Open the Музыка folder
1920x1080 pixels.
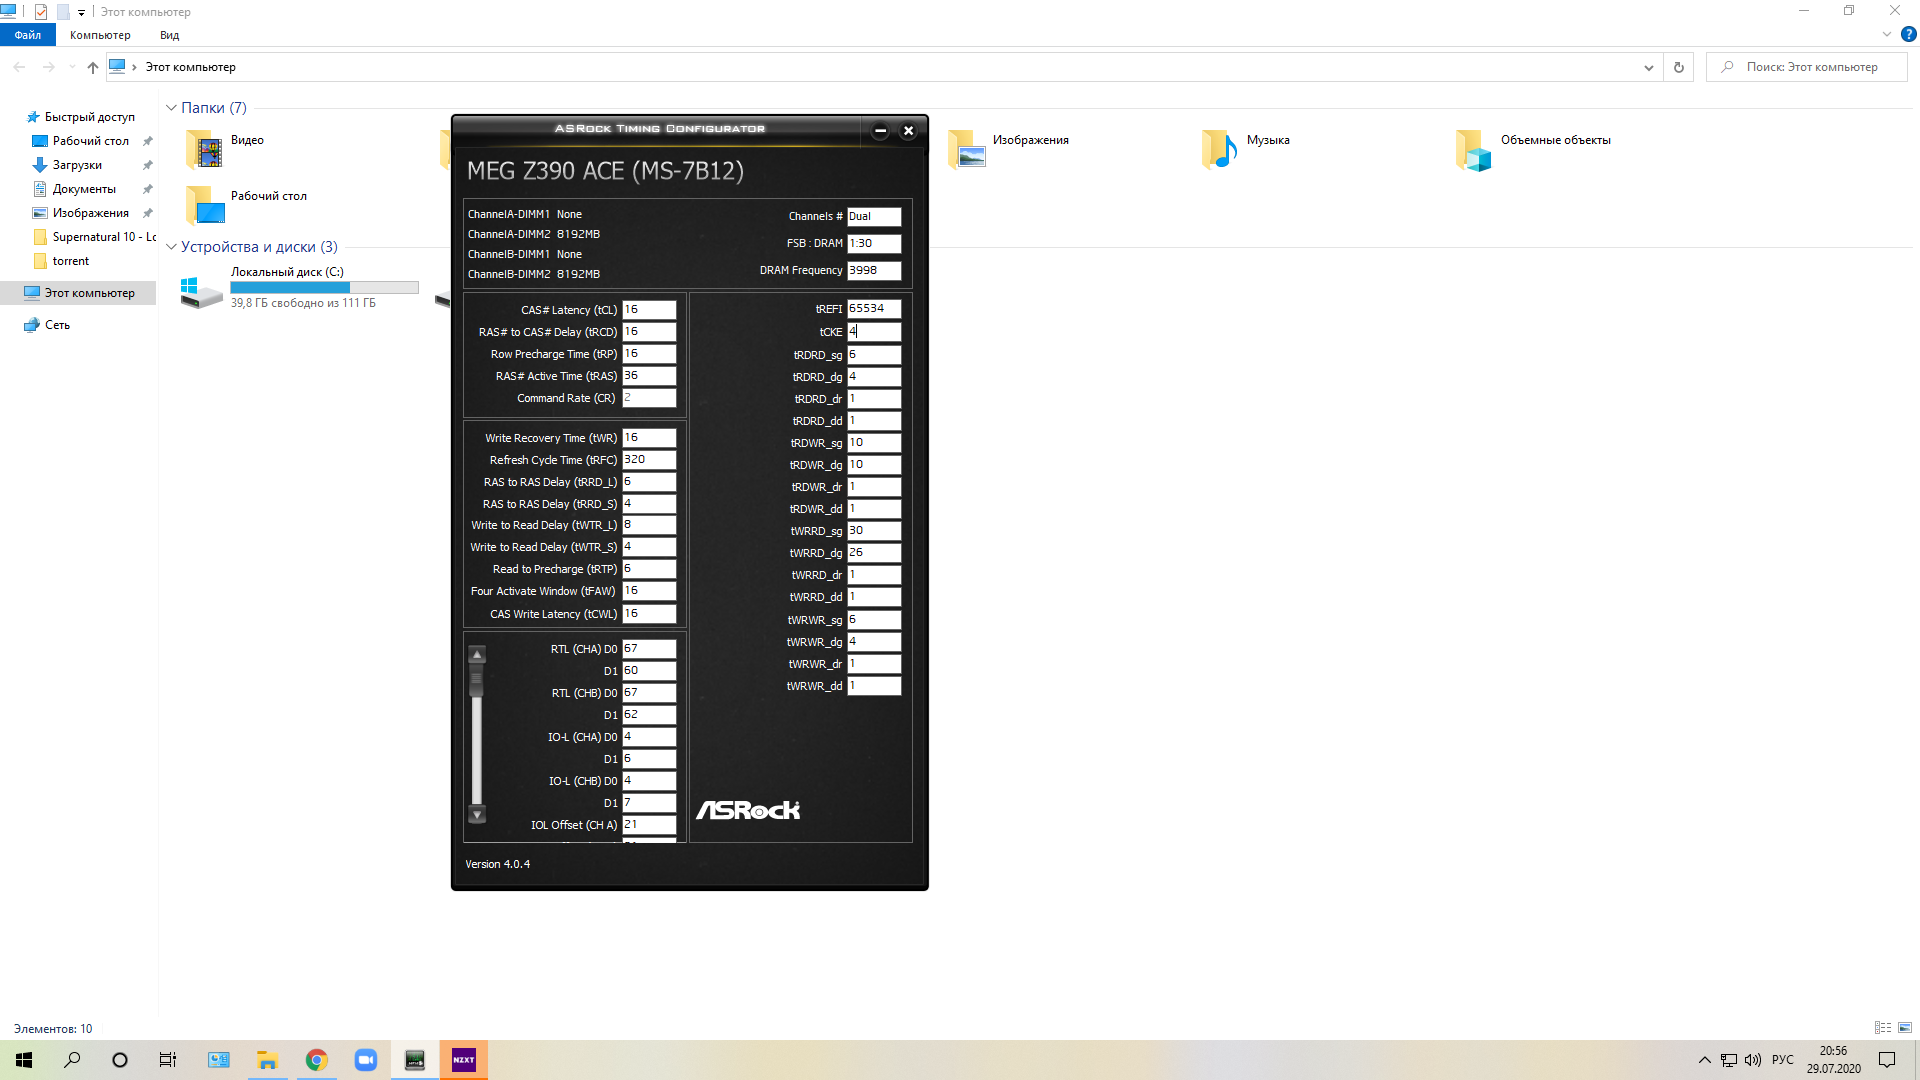[1220, 150]
